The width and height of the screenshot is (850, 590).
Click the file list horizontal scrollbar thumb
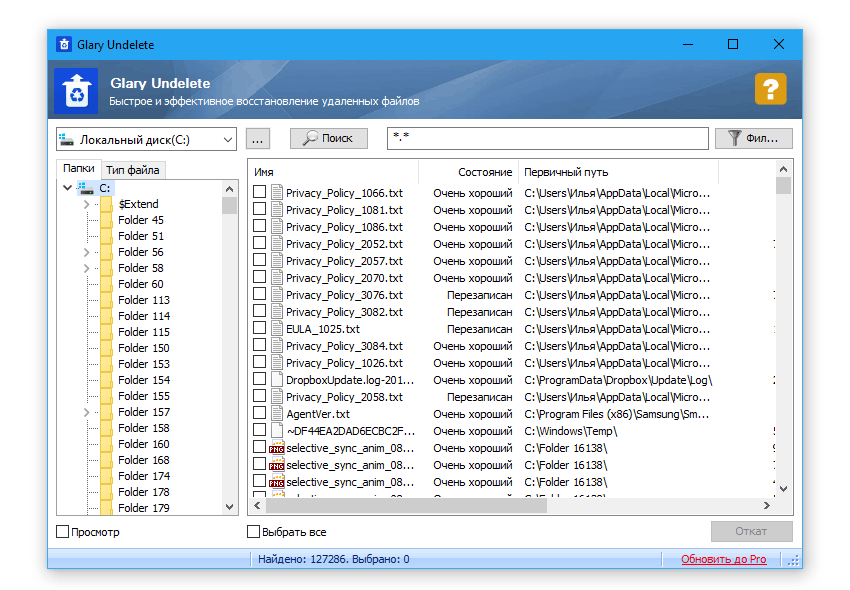pyautogui.click(x=406, y=505)
